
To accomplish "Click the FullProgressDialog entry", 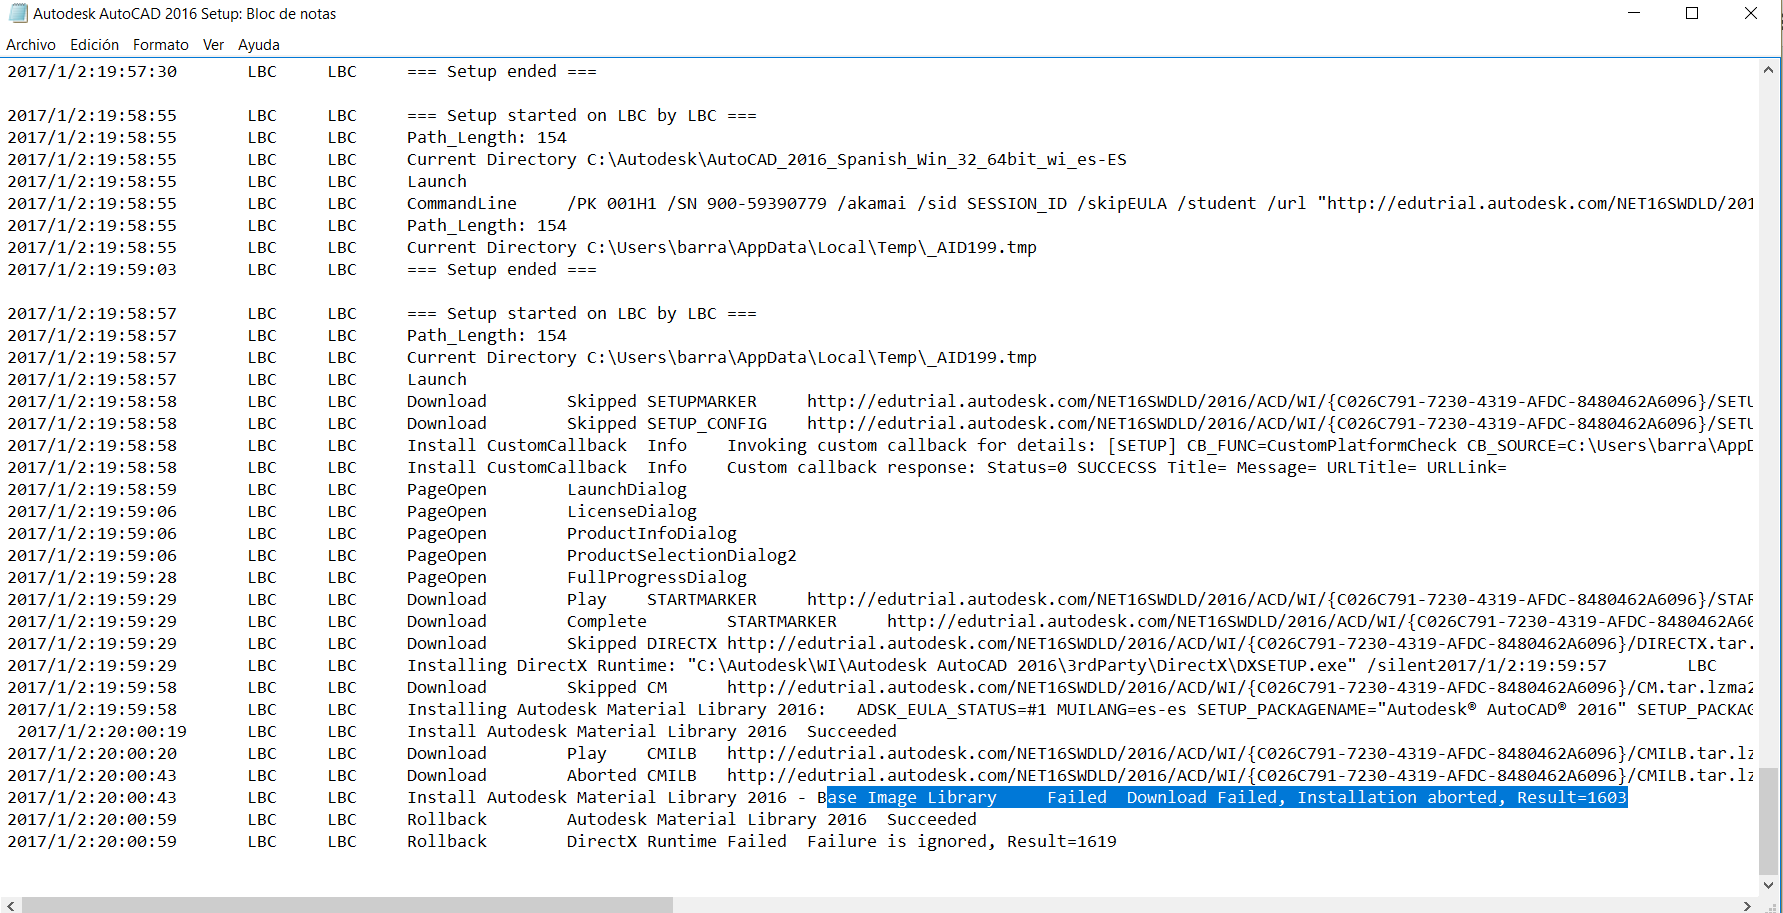I will [x=657, y=578].
